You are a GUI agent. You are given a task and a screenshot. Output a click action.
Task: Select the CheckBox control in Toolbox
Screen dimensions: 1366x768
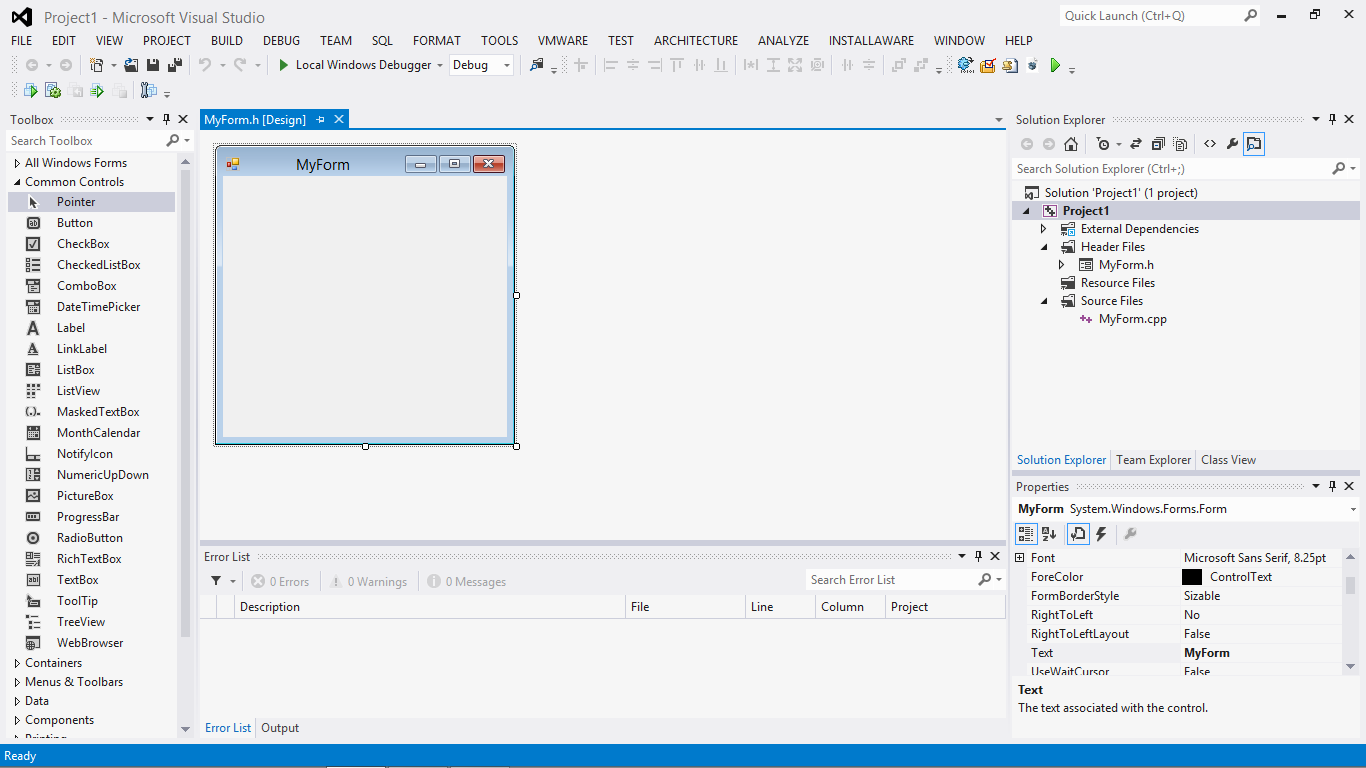[83, 244]
